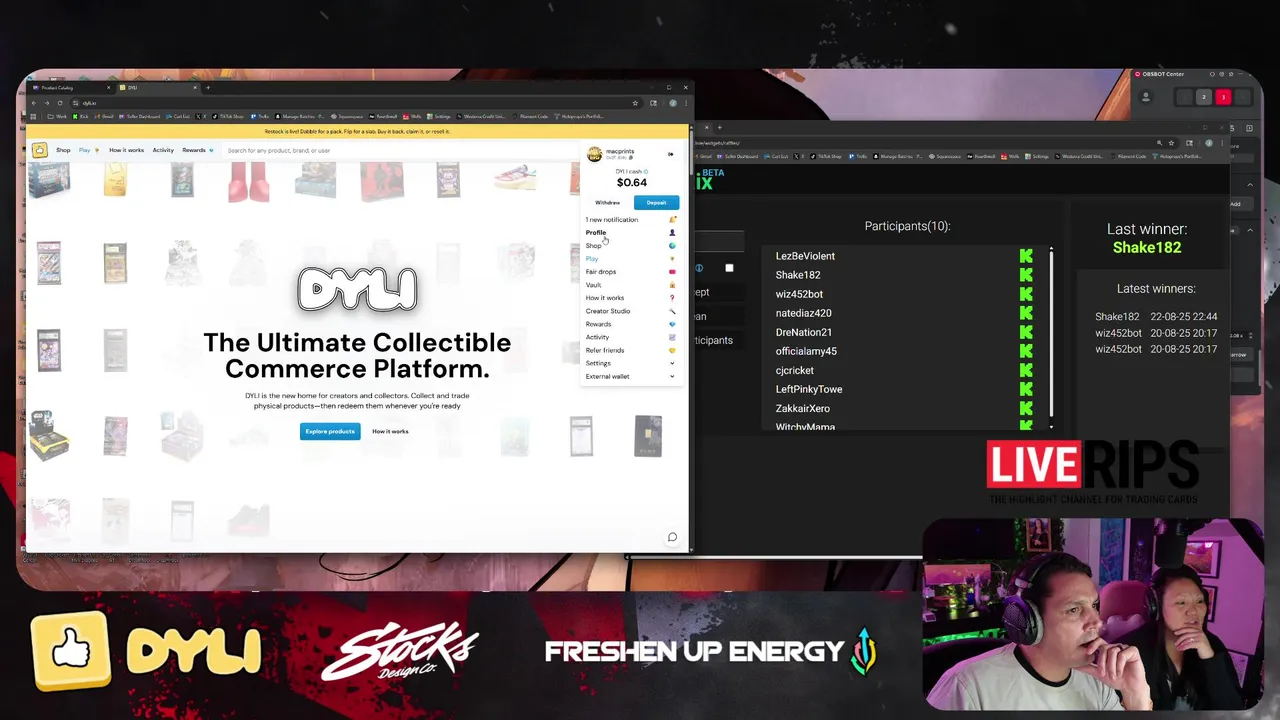The height and width of the screenshot is (720, 1280).
Task: Click the blue Deposit button
Action: (x=656, y=202)
